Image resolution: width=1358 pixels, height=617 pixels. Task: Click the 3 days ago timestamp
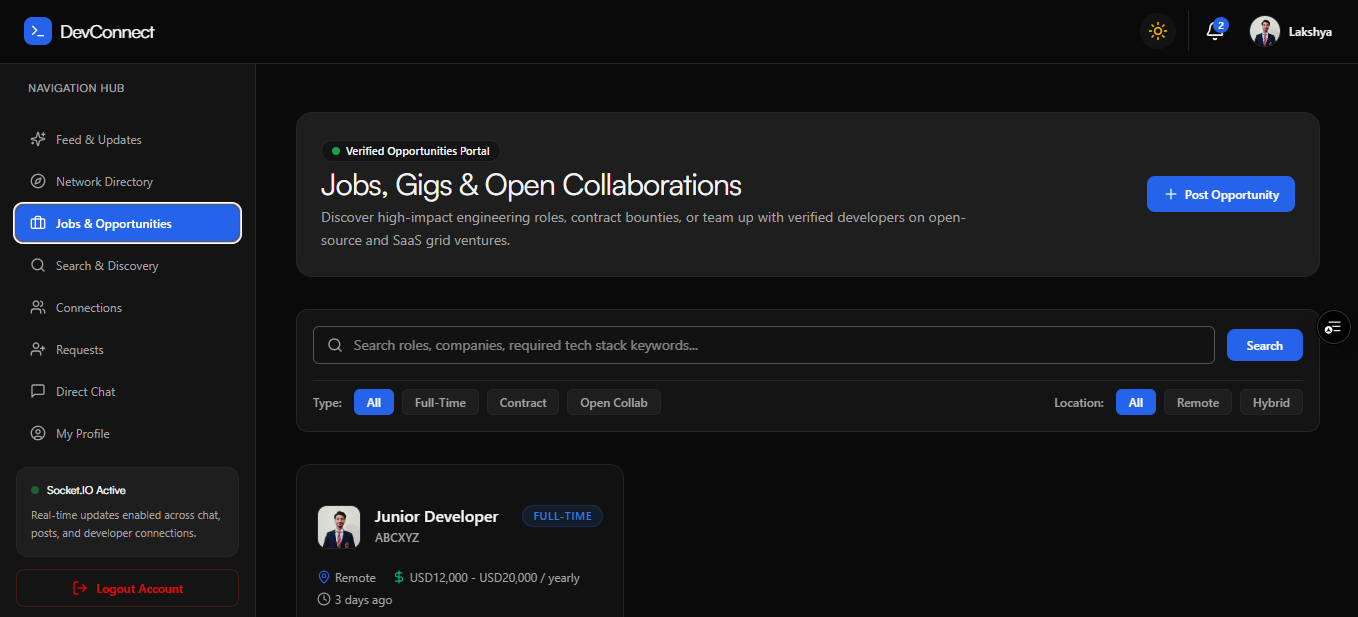coord(363,600)
